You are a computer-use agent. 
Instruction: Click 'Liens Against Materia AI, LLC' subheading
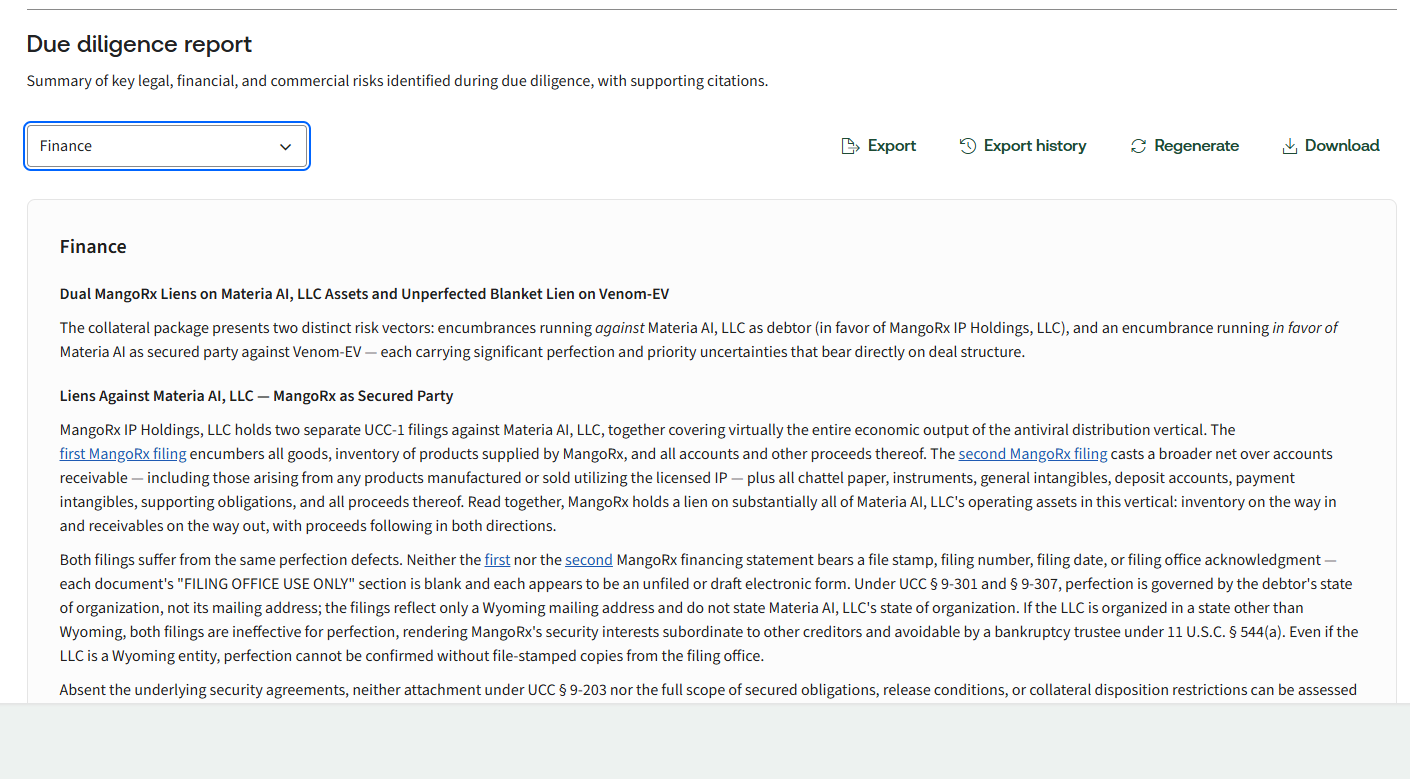(x=256, y=396)
